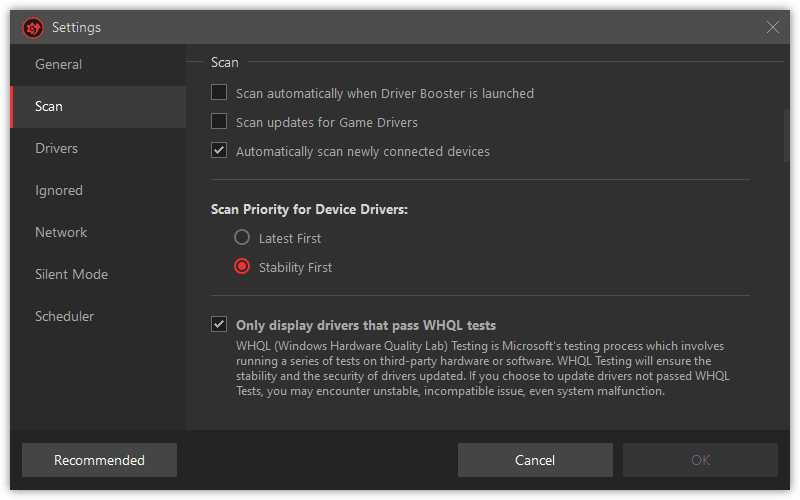Click the Cancel button

point(535,460)
